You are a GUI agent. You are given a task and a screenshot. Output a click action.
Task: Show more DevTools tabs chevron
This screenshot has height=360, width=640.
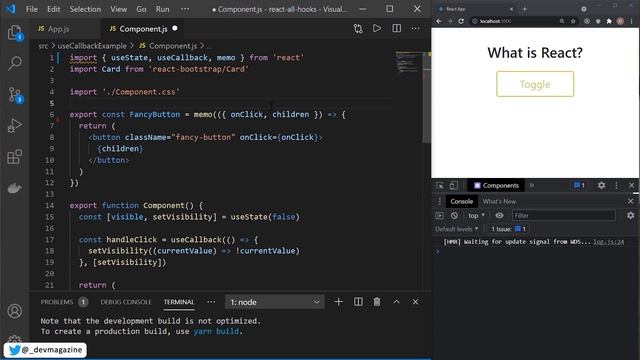tap(531, 185)
